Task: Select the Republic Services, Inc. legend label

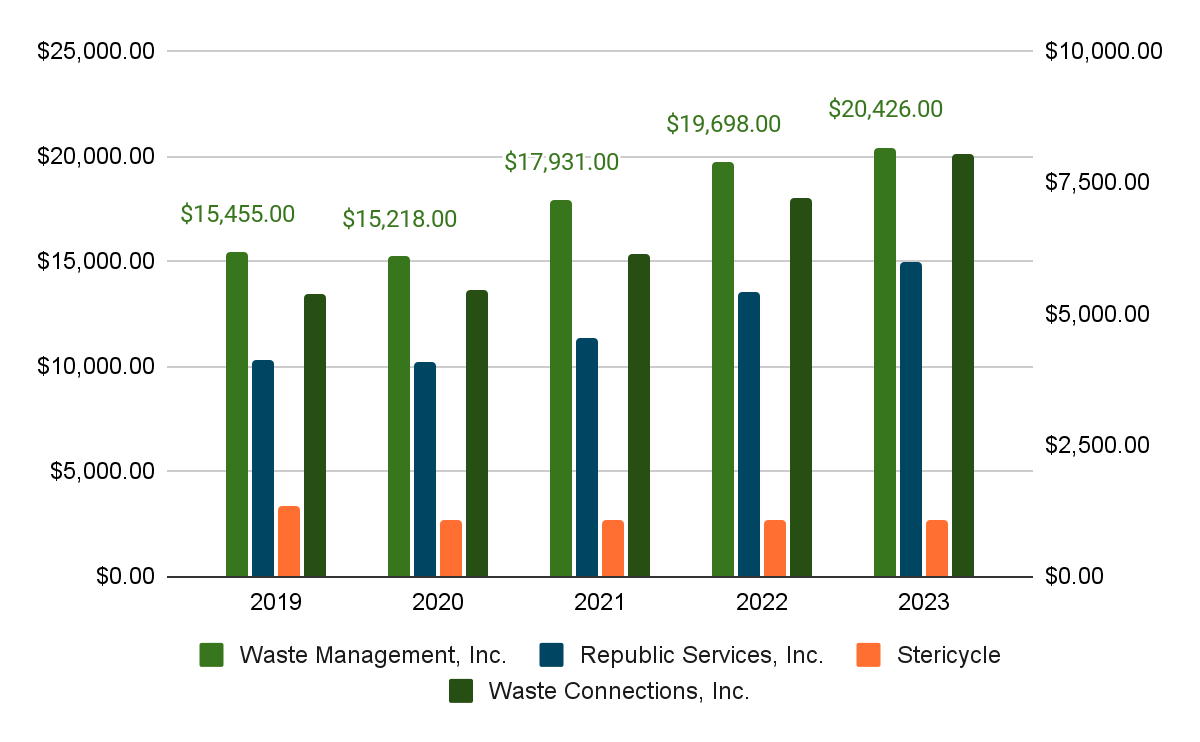Action: click(701, 656)
